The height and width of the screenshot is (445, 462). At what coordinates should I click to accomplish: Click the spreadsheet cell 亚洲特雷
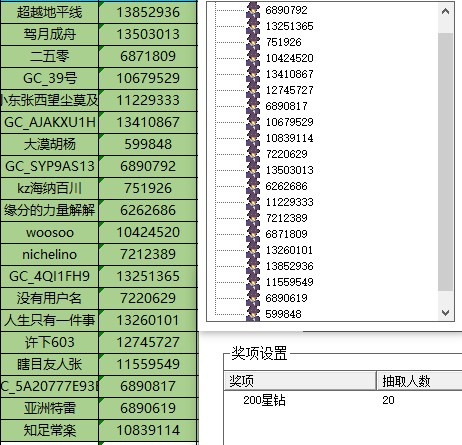(49, 408)
